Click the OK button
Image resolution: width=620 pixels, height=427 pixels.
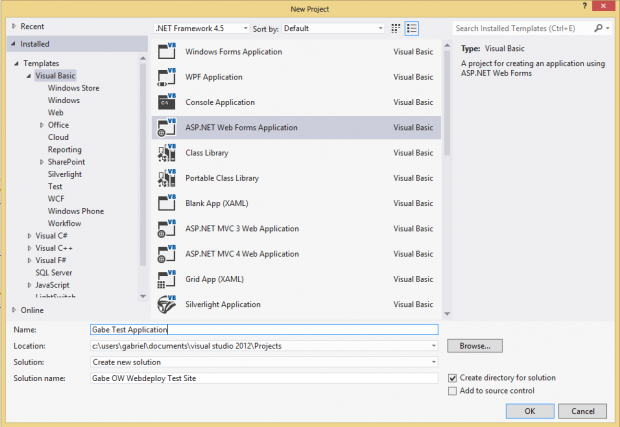[530, 411]
